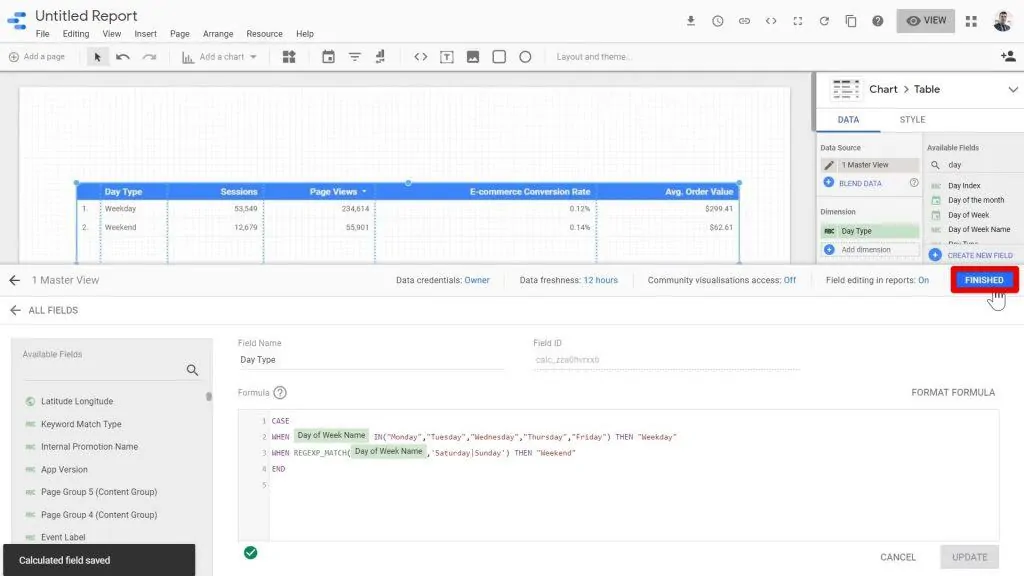Screen dimensions: 1024x576
Task: Click the formula help question mark
Action: coord(280,393)
